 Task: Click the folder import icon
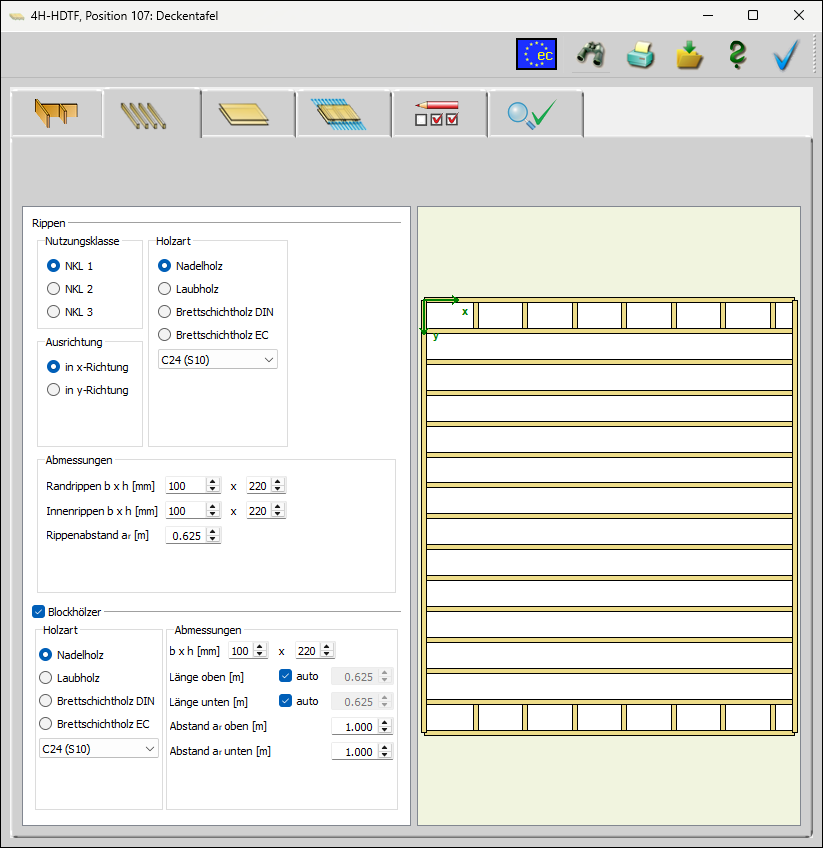[x=689, y=54]
